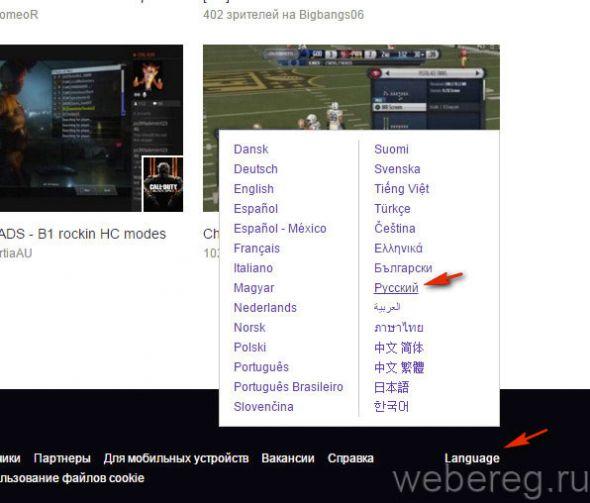
Task: Select Slovenčina language
Action: click(263, 407)
